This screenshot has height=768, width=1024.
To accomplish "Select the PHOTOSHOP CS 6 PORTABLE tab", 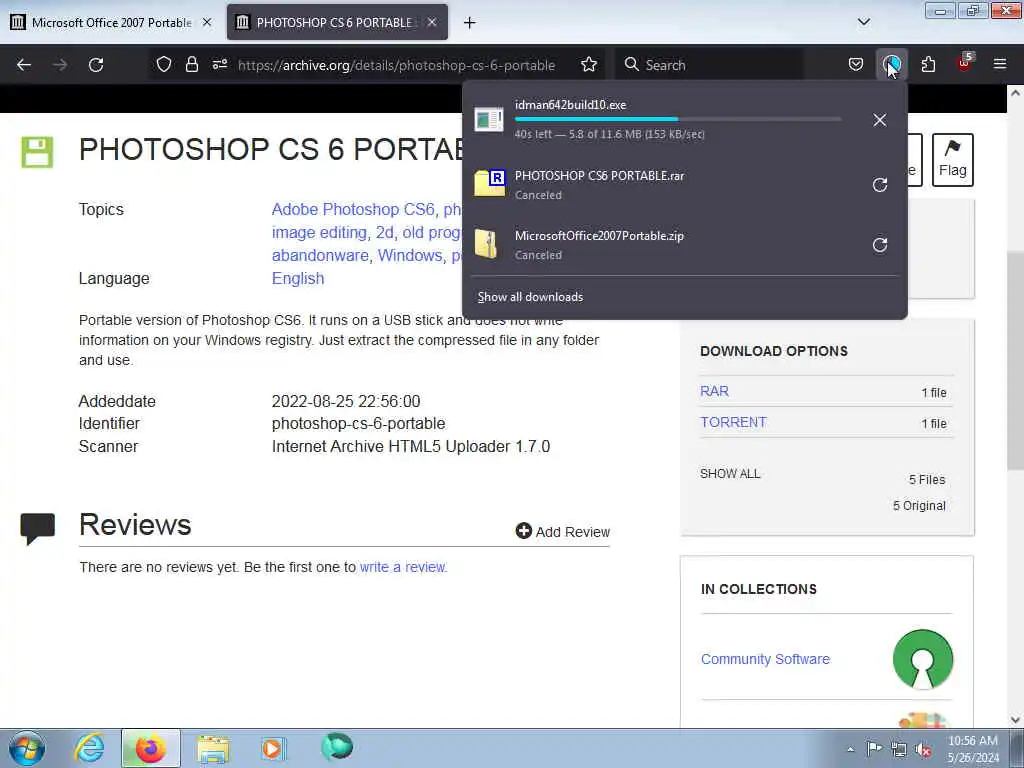I will pyautogui.click(x=325, y=22).
